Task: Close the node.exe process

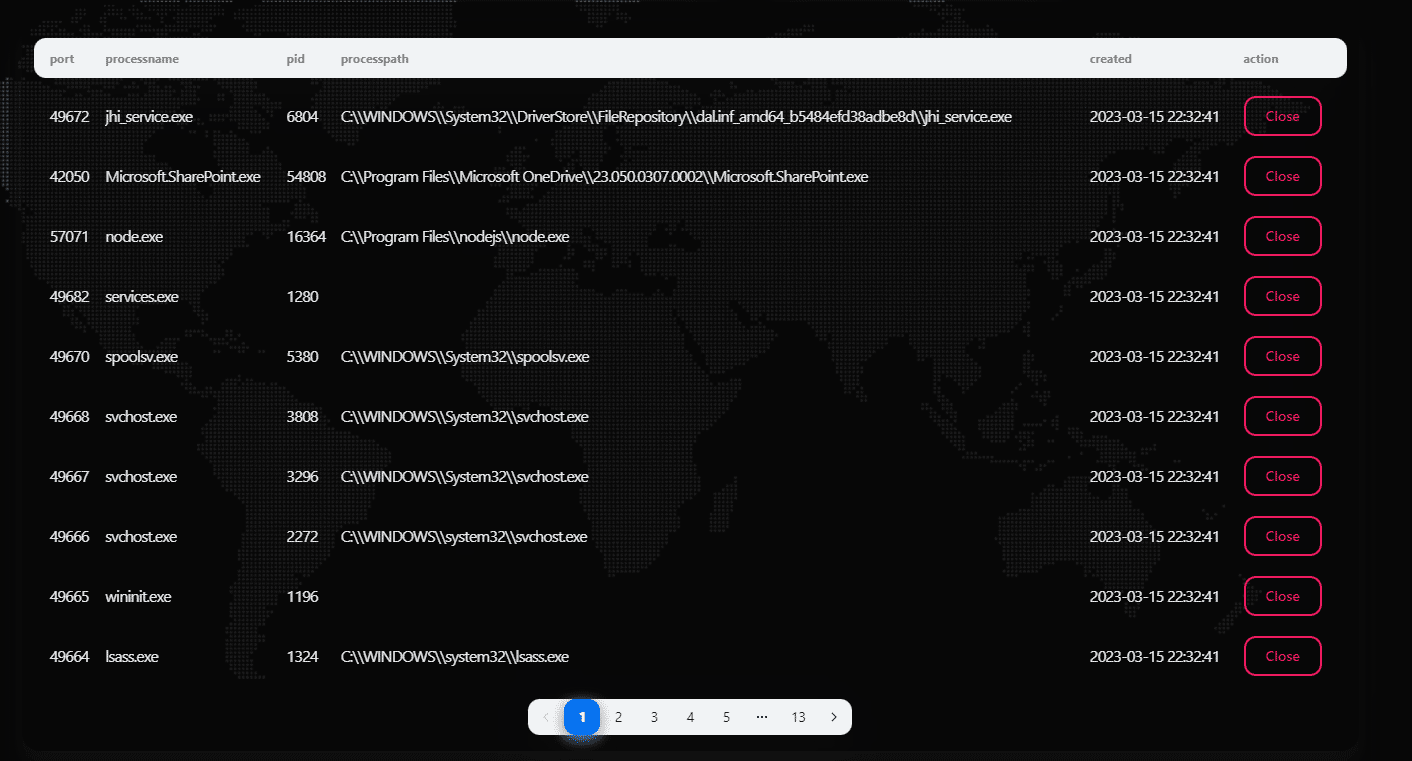Action: point(1282,236)
